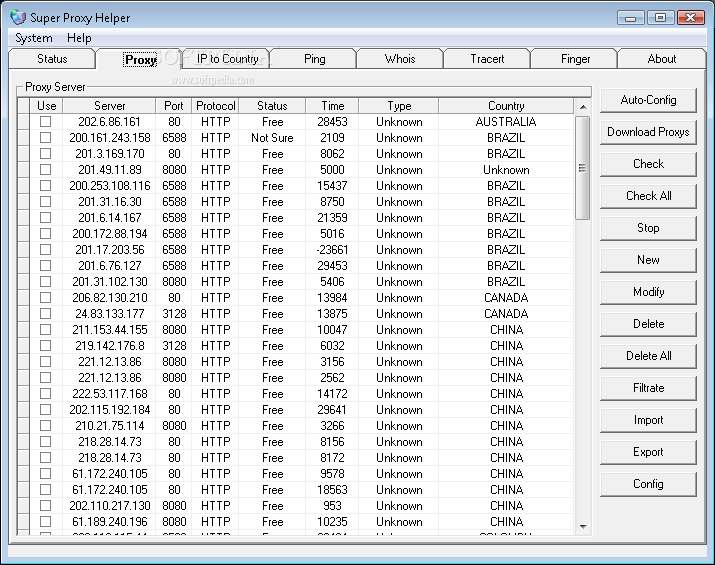
Task: Click the Download Proxys button
Action: point(648,132)
